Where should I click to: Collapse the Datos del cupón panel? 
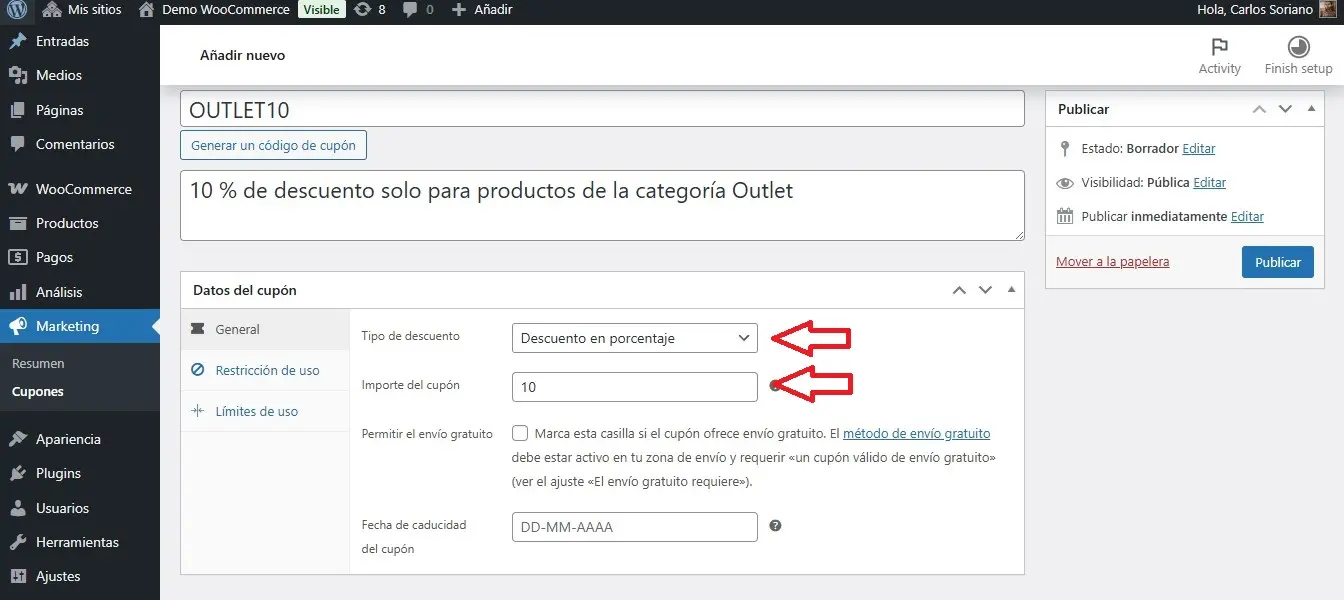[x=1011, y=290]
